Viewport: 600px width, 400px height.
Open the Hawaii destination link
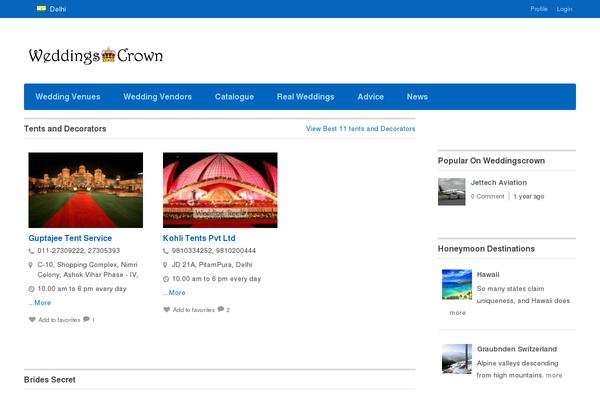click(x=488, y=274)
